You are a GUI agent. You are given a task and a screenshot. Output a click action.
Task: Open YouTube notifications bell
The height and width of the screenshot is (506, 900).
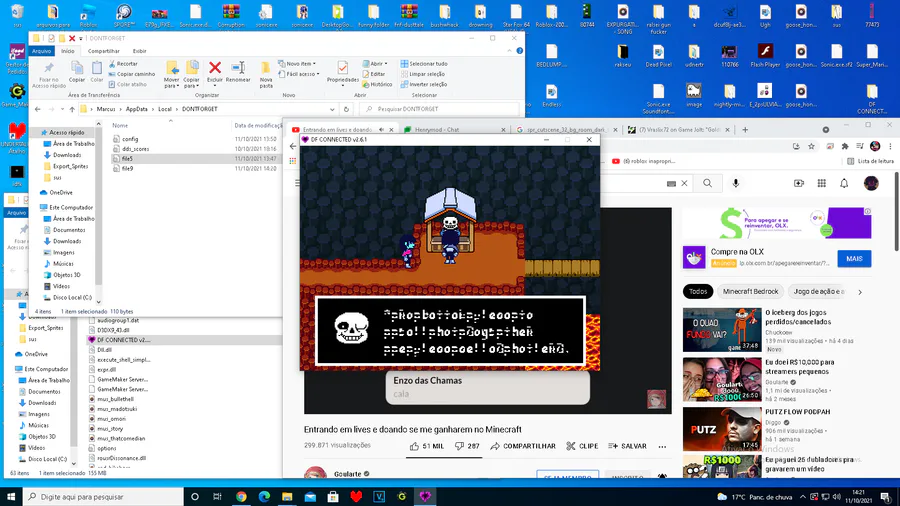844,183
